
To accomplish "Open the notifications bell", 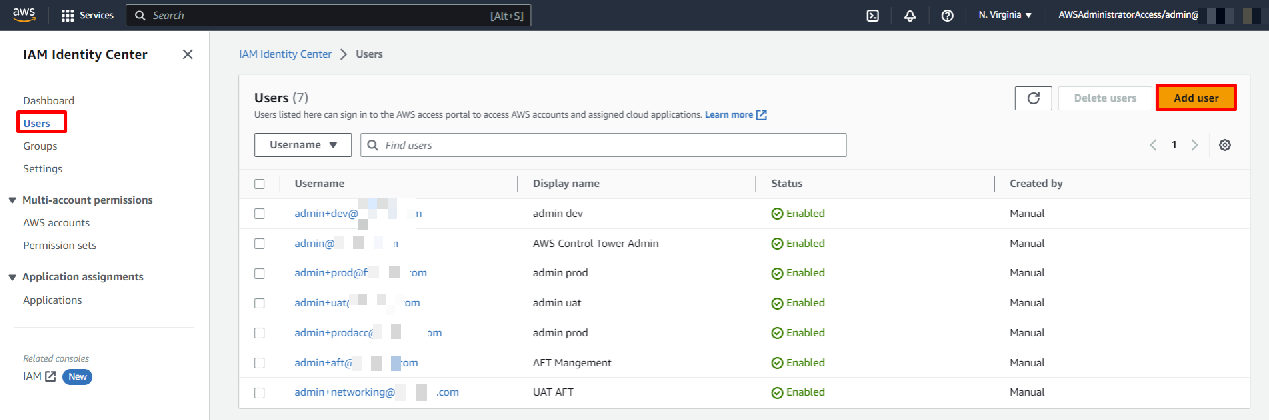I will (910, 16).
